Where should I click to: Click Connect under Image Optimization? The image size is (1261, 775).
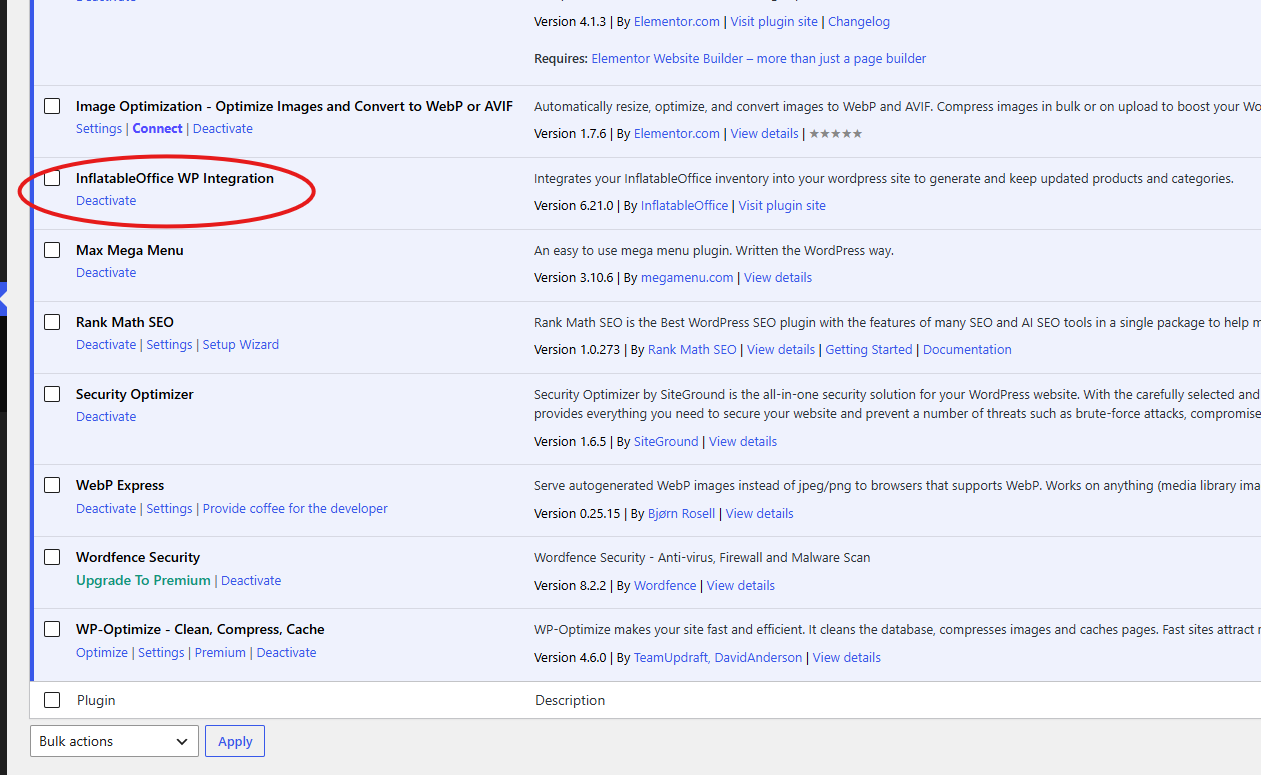[157, 128]
